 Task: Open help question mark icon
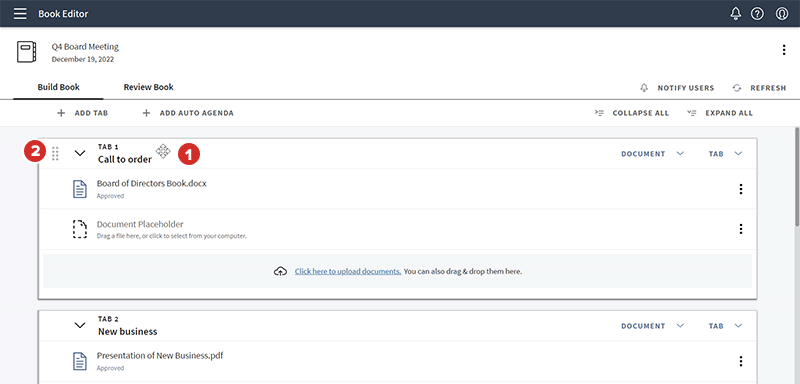tap(757, 14)
